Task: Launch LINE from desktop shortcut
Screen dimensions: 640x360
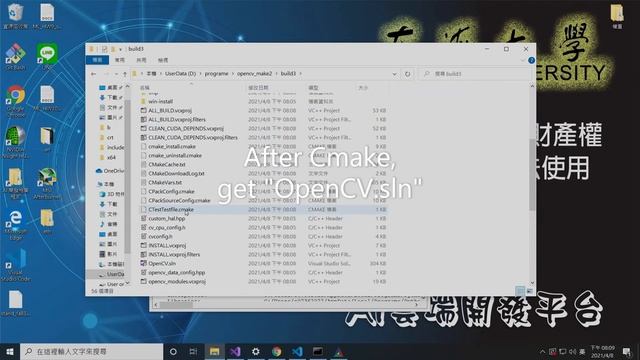Action: (47, 57)
